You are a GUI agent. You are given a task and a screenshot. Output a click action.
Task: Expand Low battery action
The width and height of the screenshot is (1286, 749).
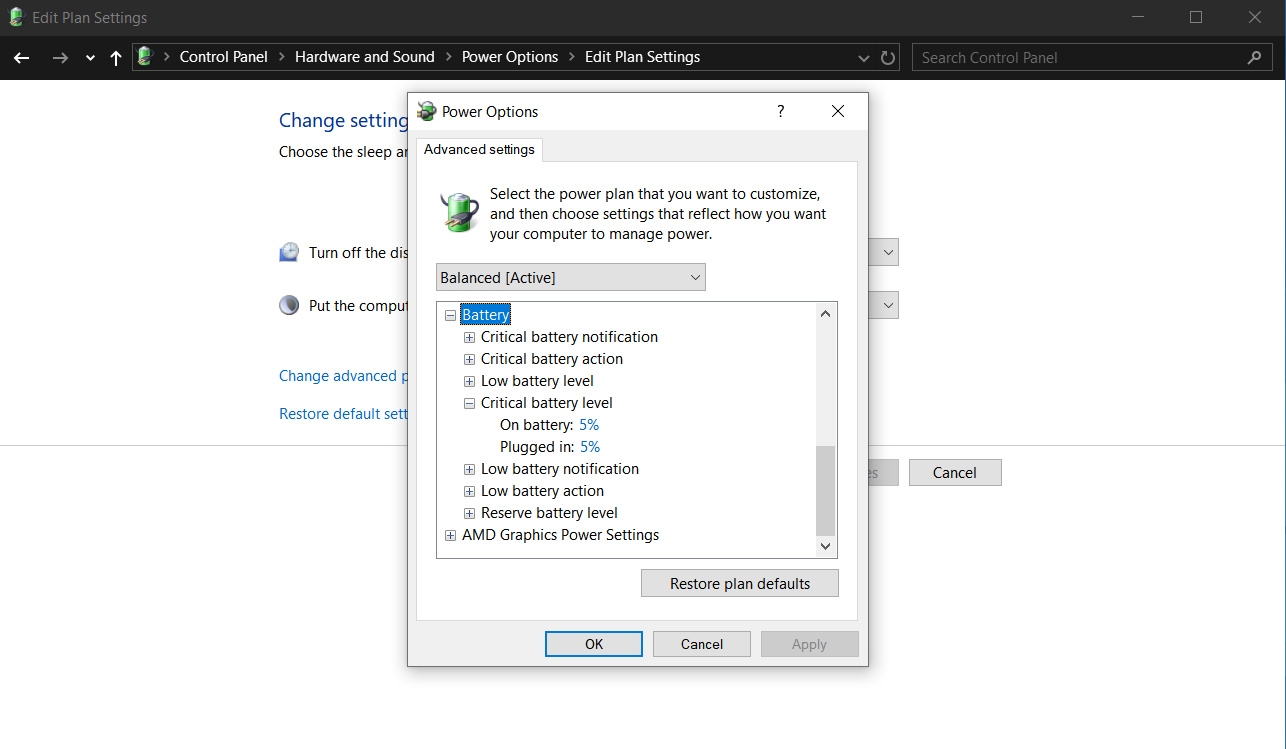[469, 491]
